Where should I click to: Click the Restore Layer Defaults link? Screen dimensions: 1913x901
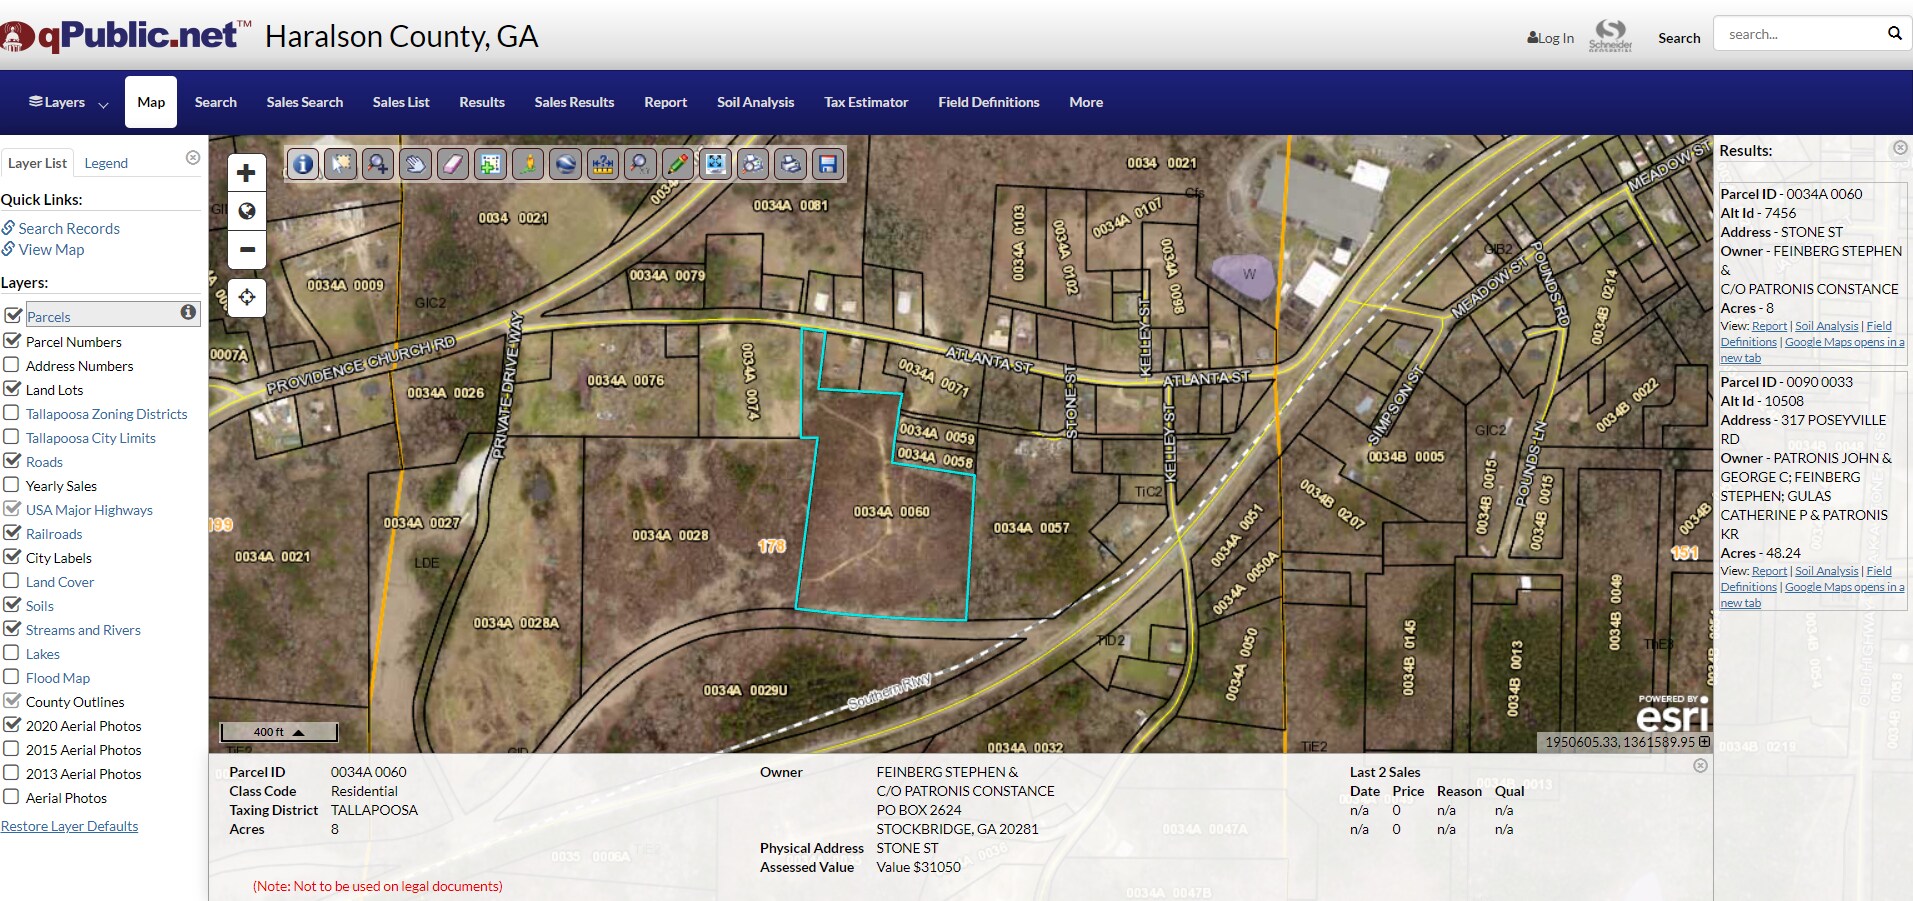coord(69,826)
